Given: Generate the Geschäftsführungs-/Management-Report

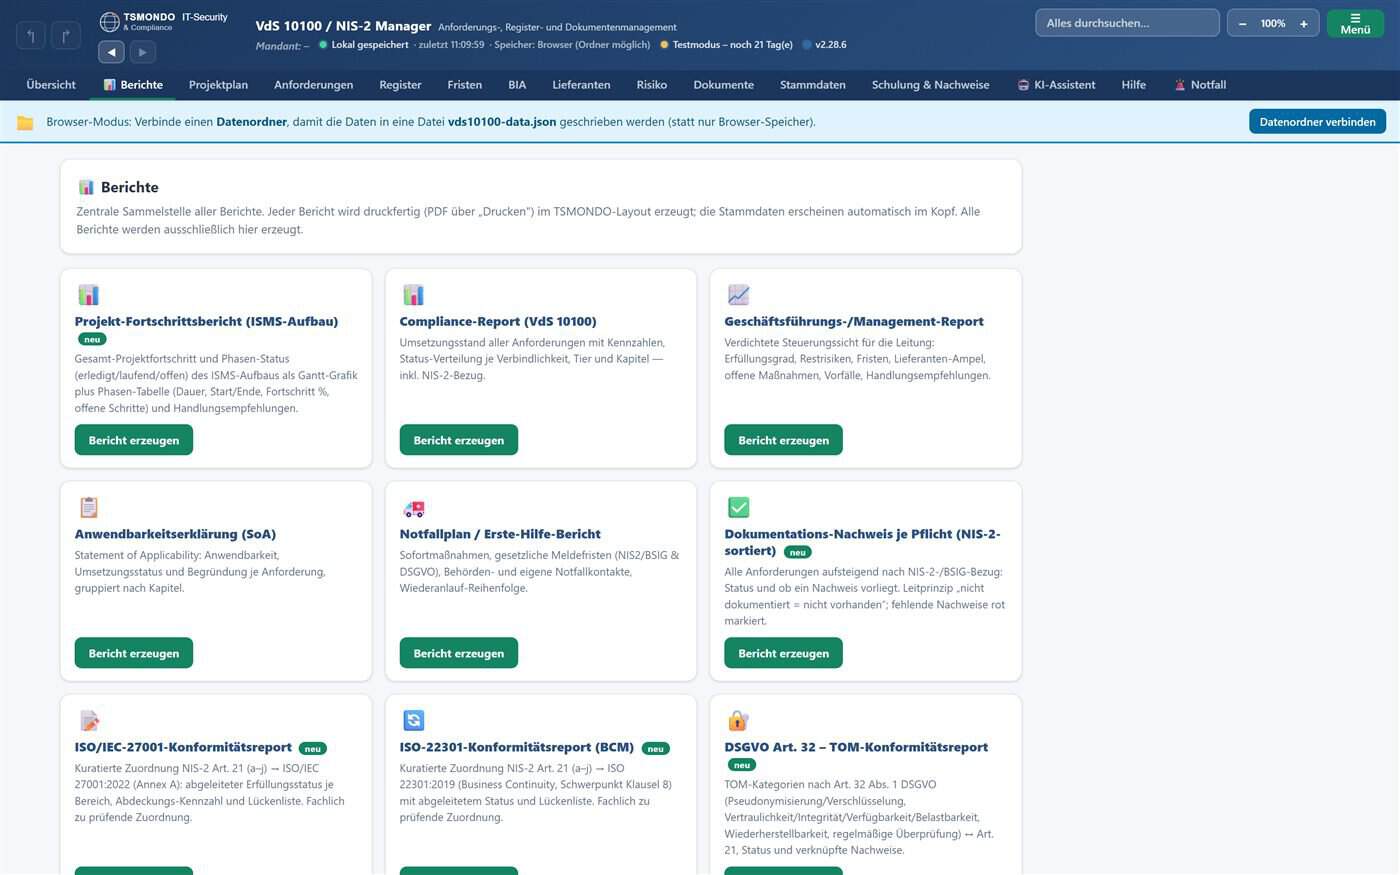Looking at the screenshot, I should coord(784,440).
